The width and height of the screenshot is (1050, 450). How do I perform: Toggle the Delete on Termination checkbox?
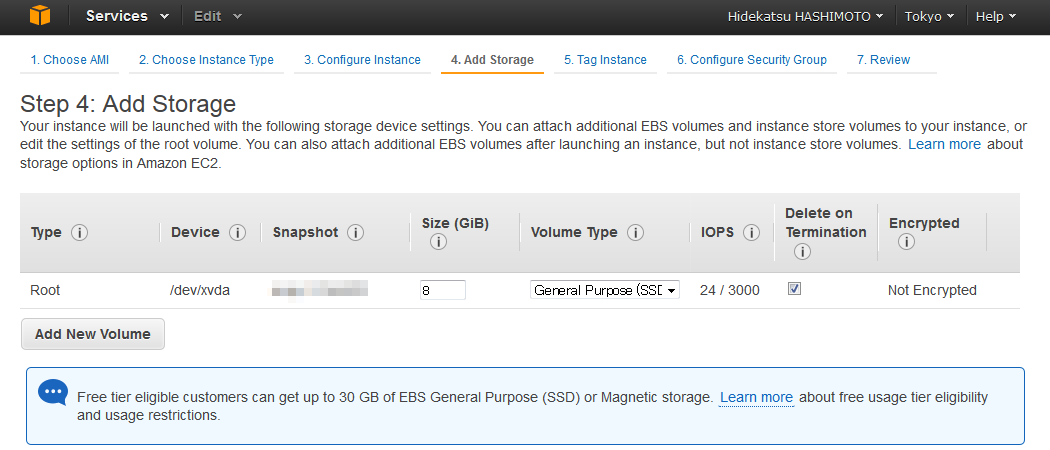(x=794, y=289)
